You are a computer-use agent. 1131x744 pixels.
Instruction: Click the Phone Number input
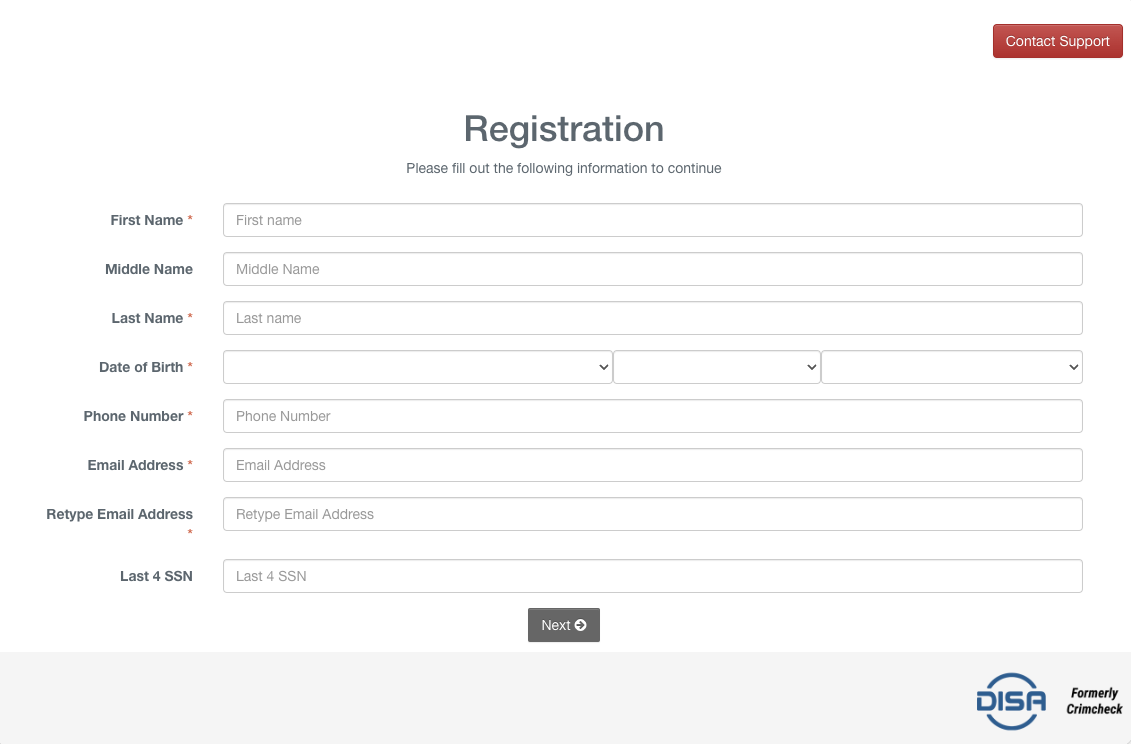tap(652, 416)
